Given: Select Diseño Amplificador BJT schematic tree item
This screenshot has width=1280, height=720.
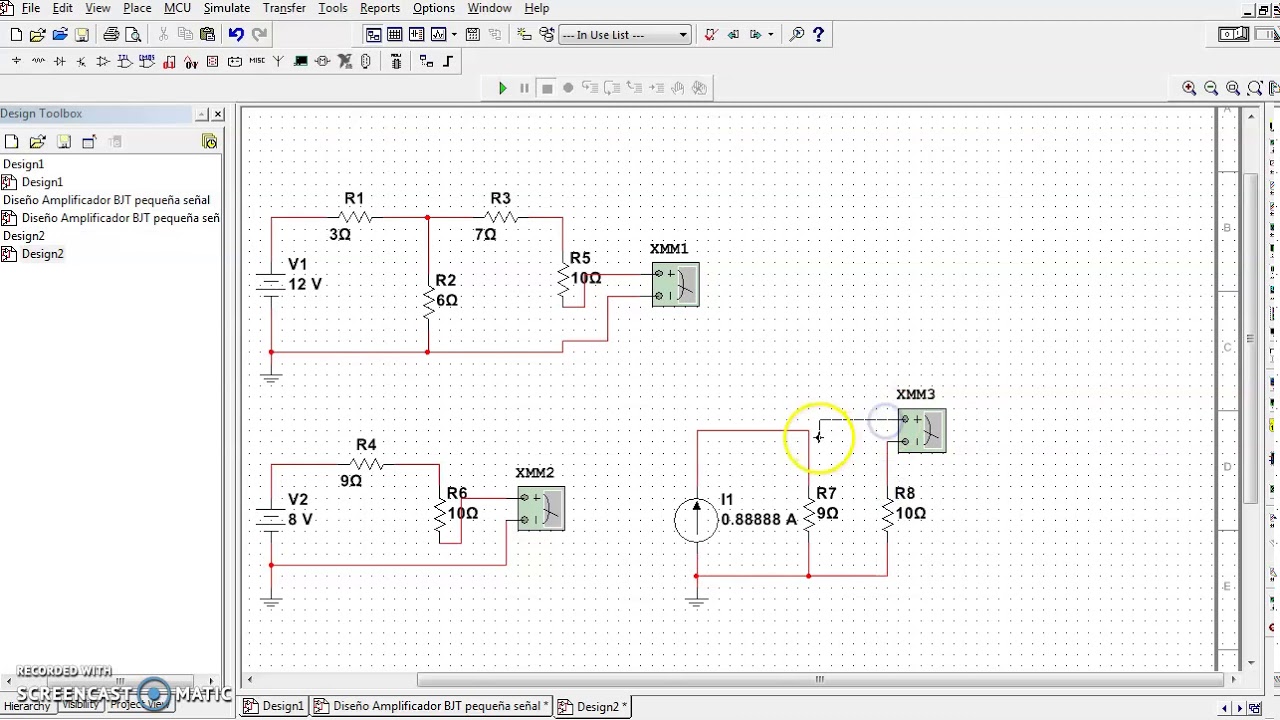Looking at the screenshot, I should [x=120, y=218].
